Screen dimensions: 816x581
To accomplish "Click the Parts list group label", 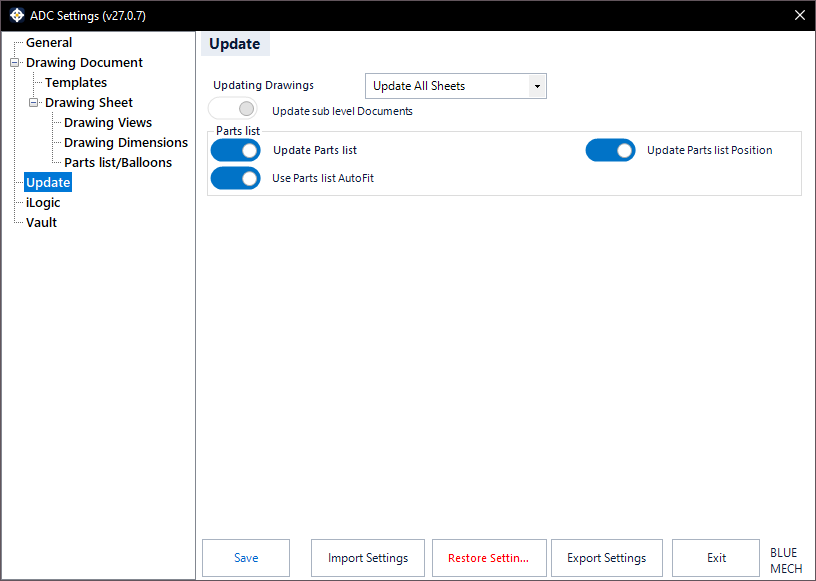I will [238, 131].
